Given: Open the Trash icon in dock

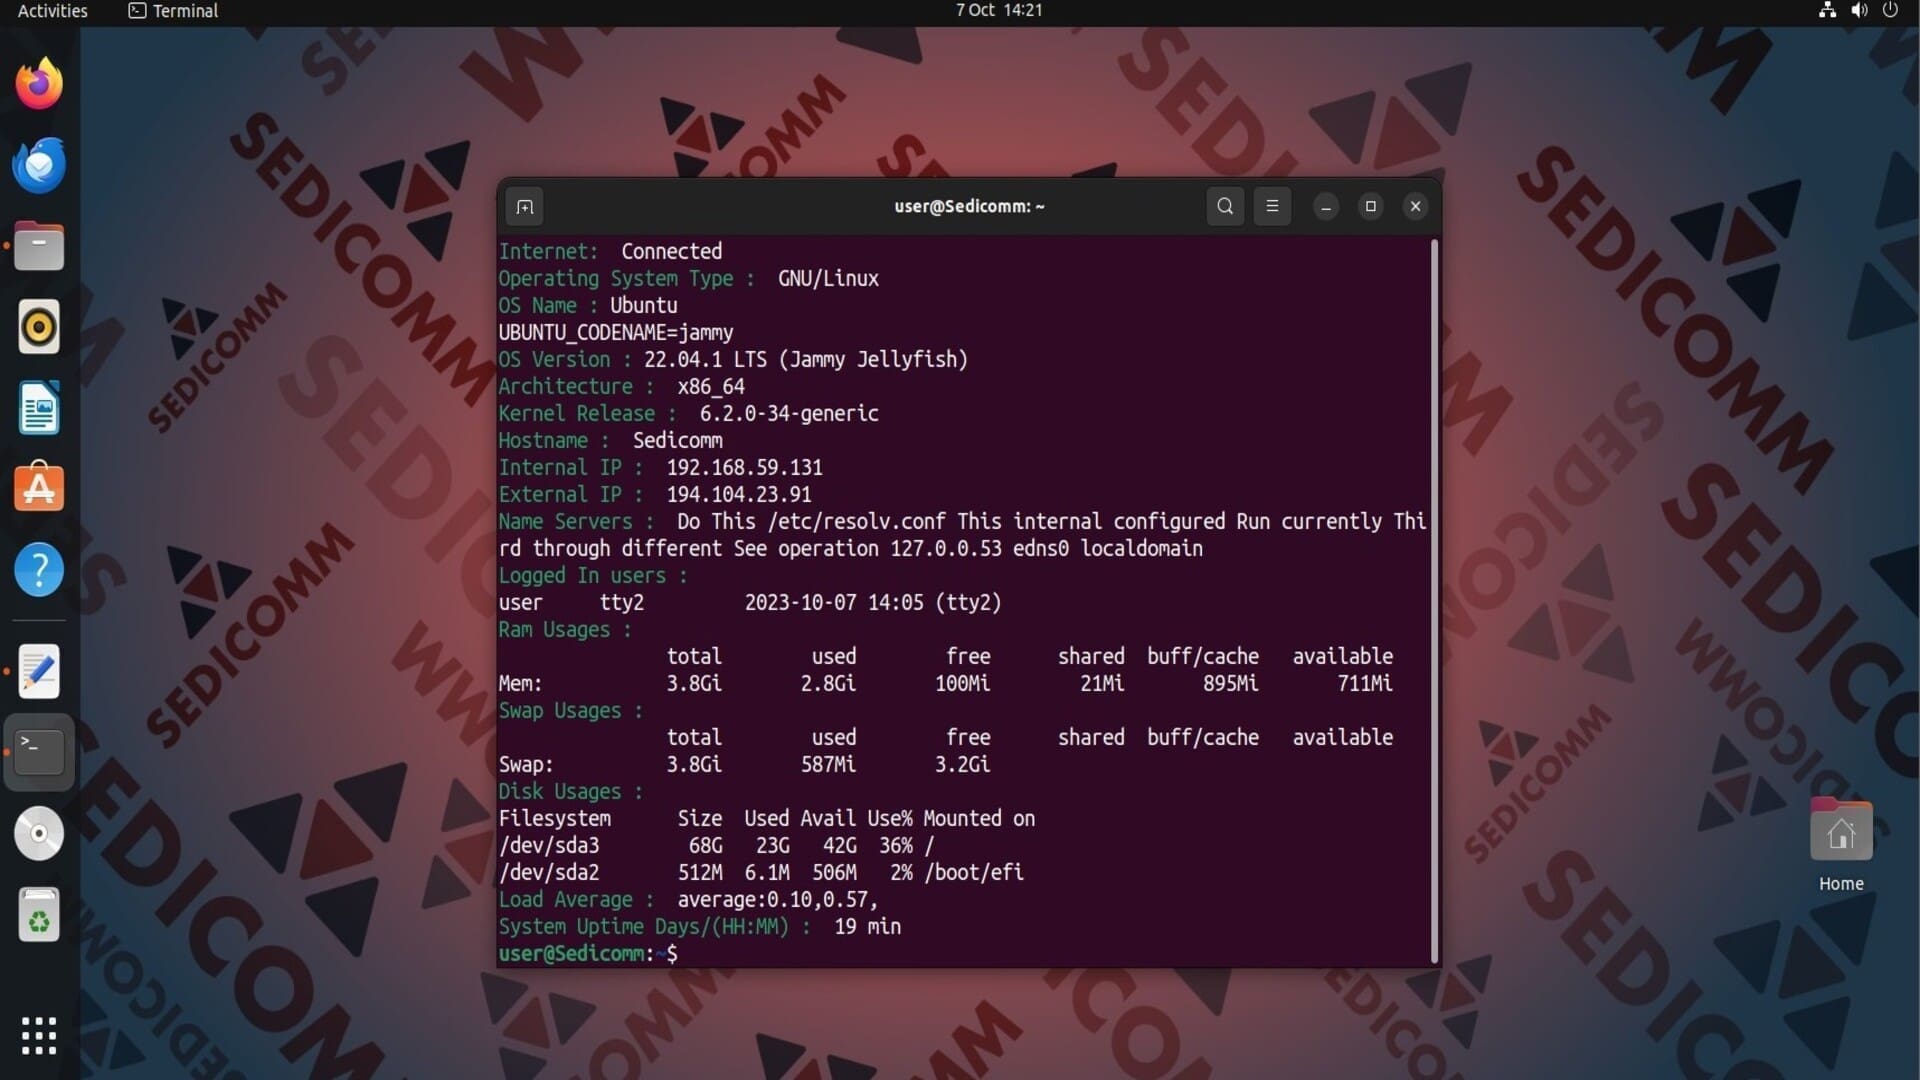Looking at the screenshot, I should 39,915.
